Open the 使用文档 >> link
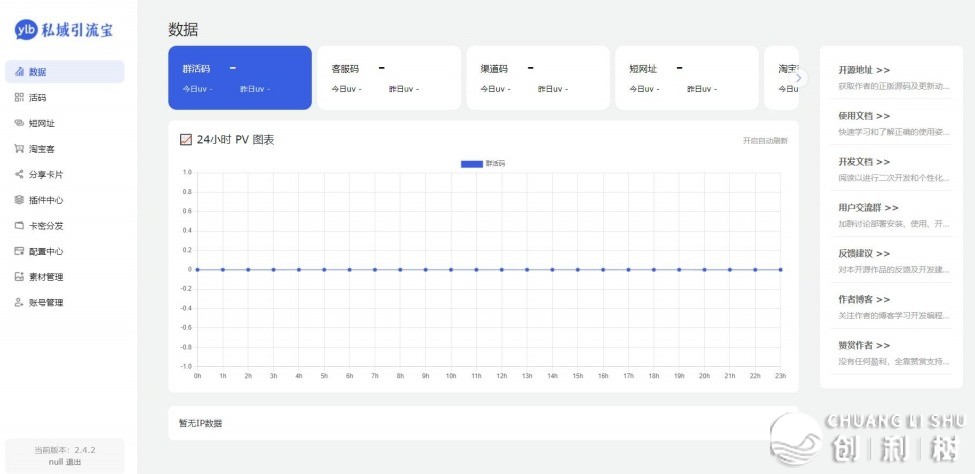The height and width of the screenshot is (474, 975). coord(864,116)
